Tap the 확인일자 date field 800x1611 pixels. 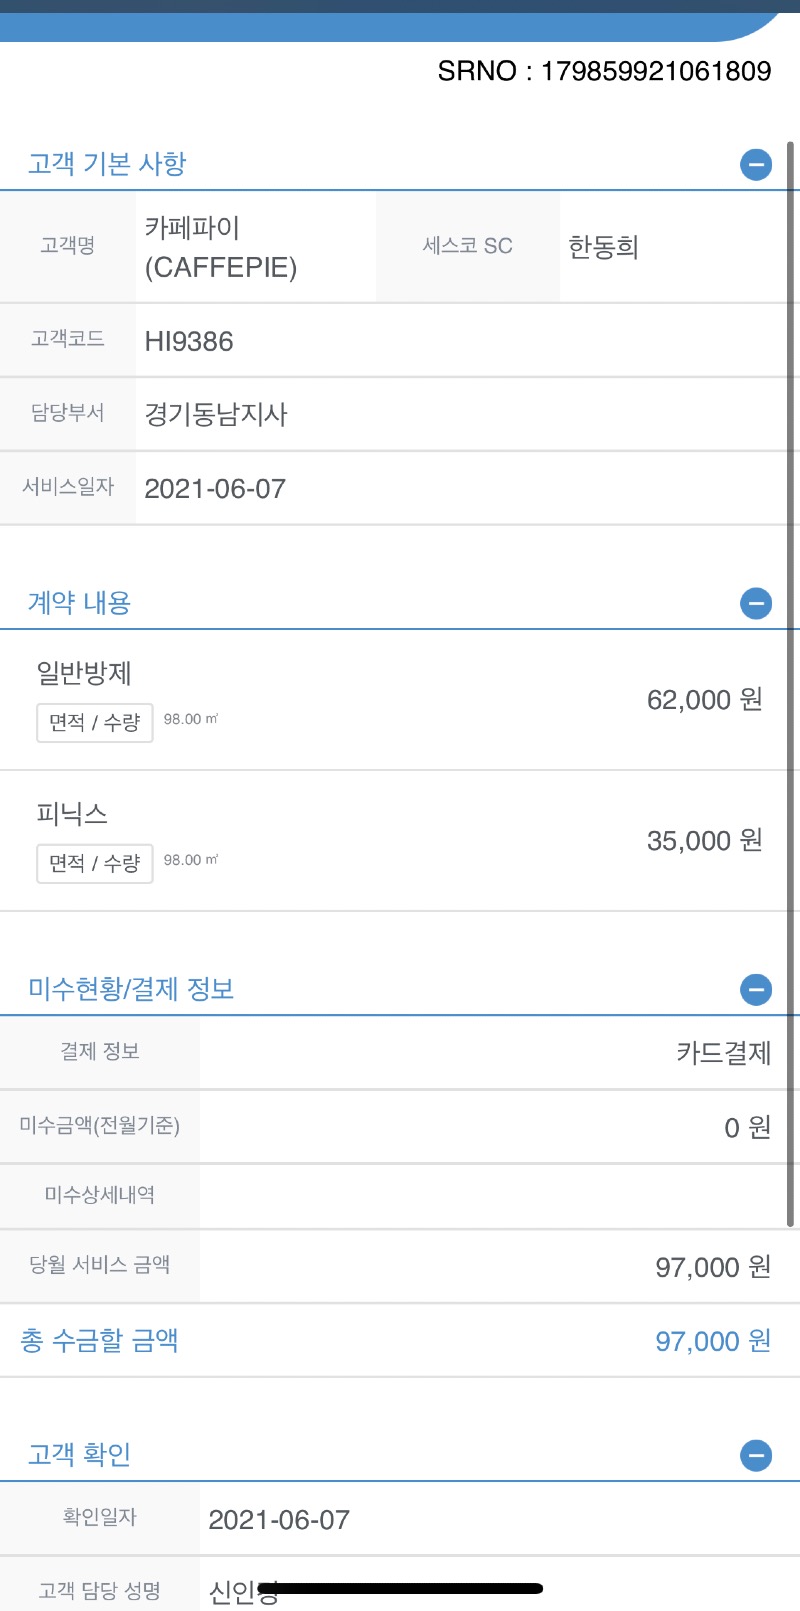point(279,1520)
